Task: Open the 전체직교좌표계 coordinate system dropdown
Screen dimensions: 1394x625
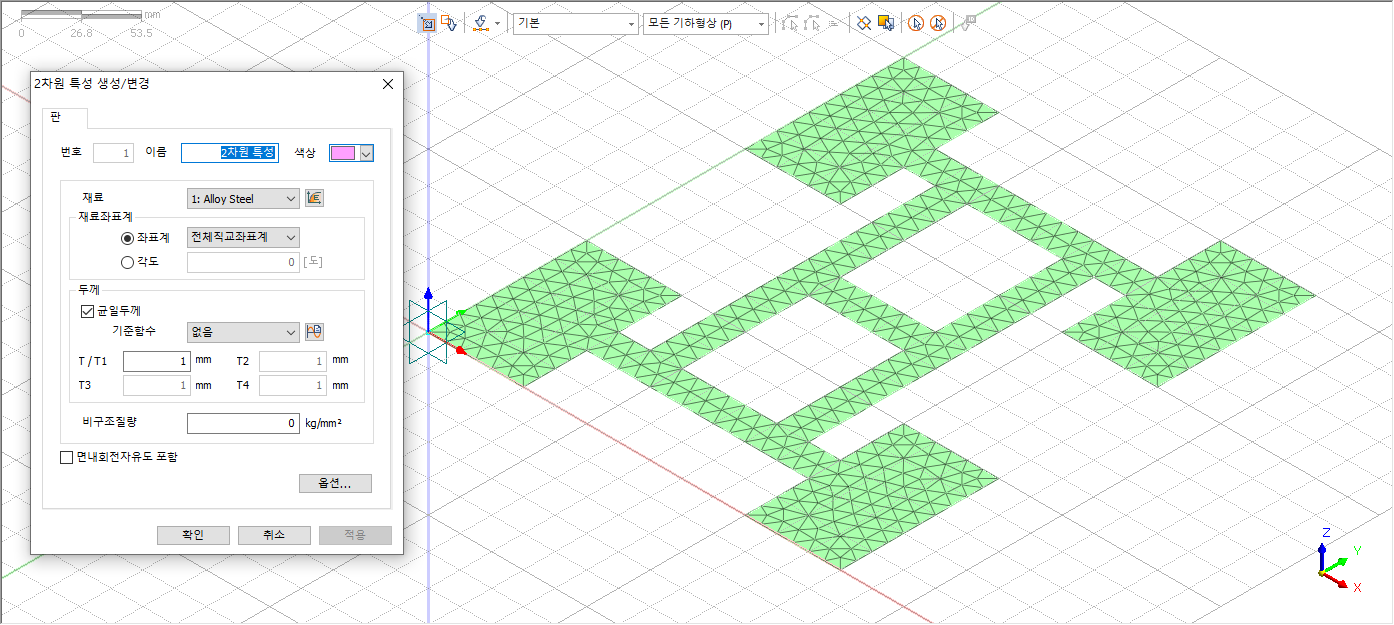Action: point(243,237)
